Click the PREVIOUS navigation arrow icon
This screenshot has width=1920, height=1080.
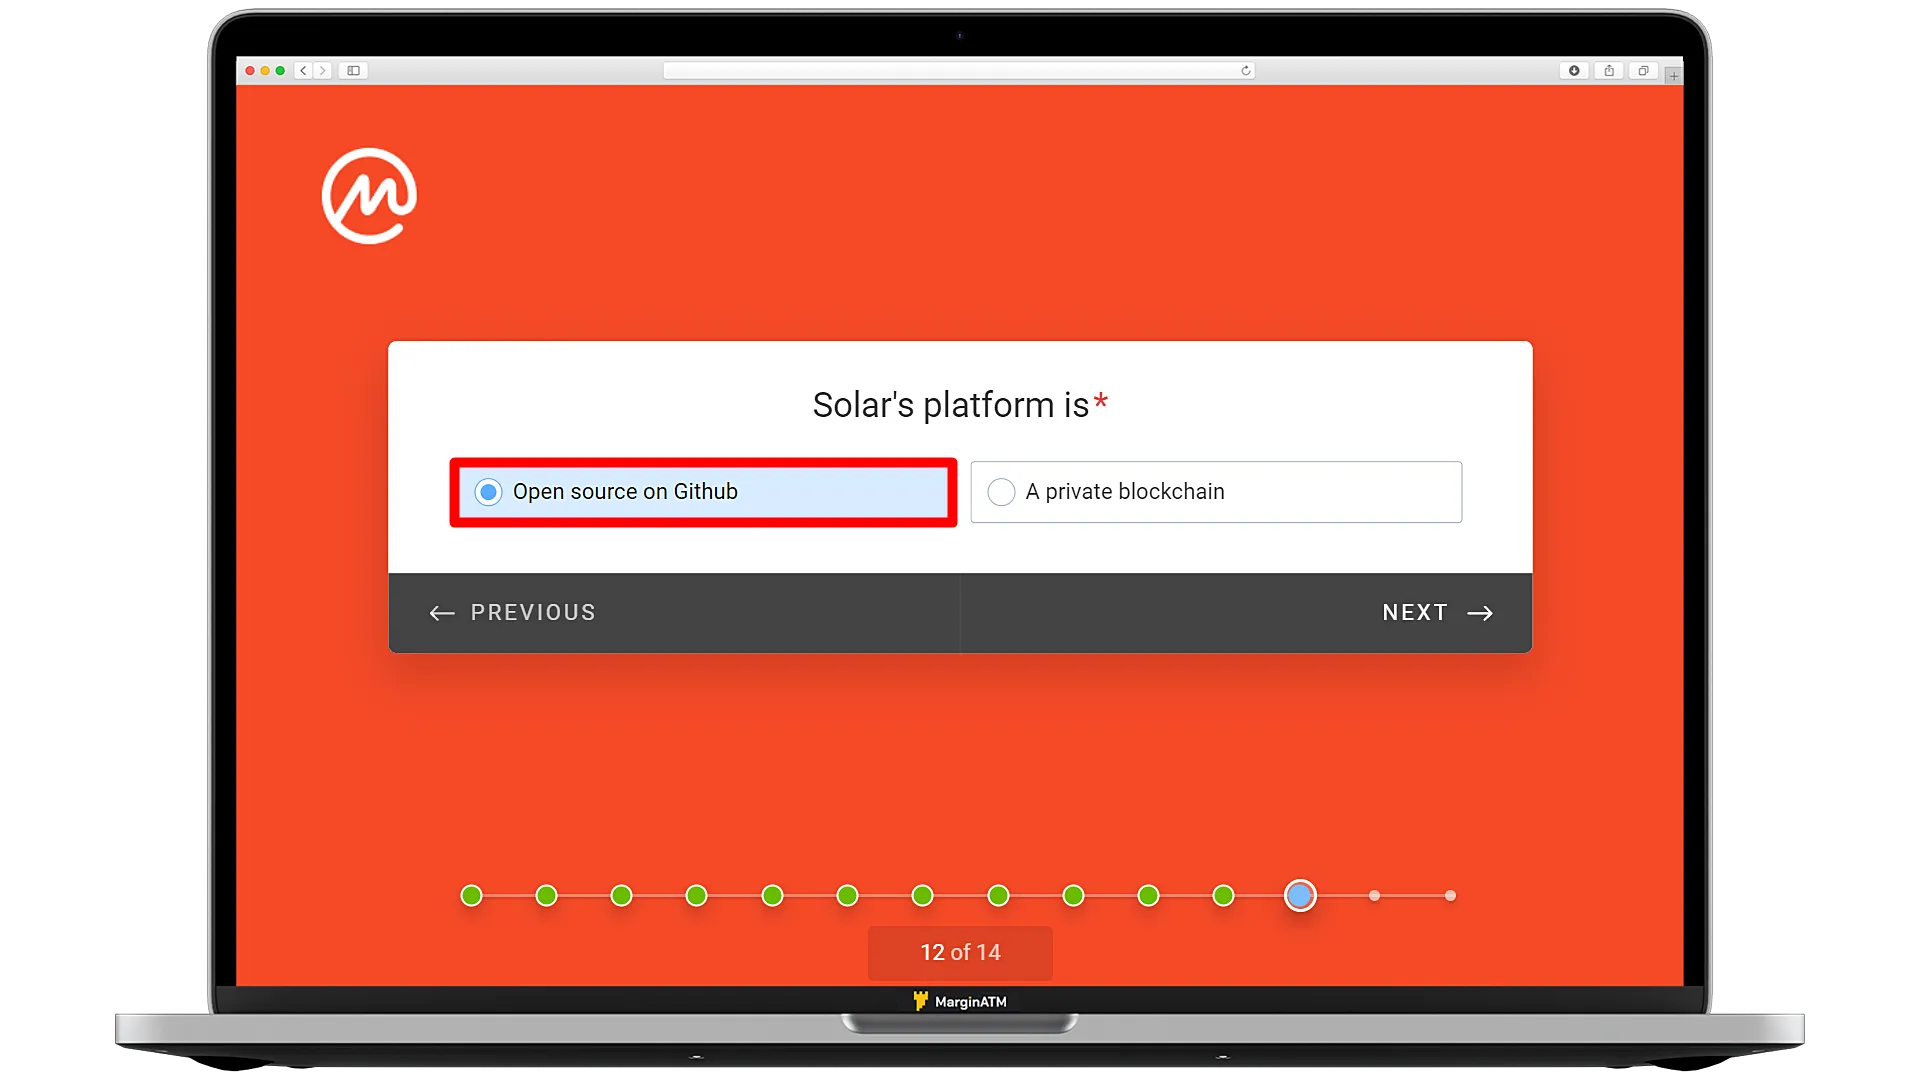(x=442, y=612)
